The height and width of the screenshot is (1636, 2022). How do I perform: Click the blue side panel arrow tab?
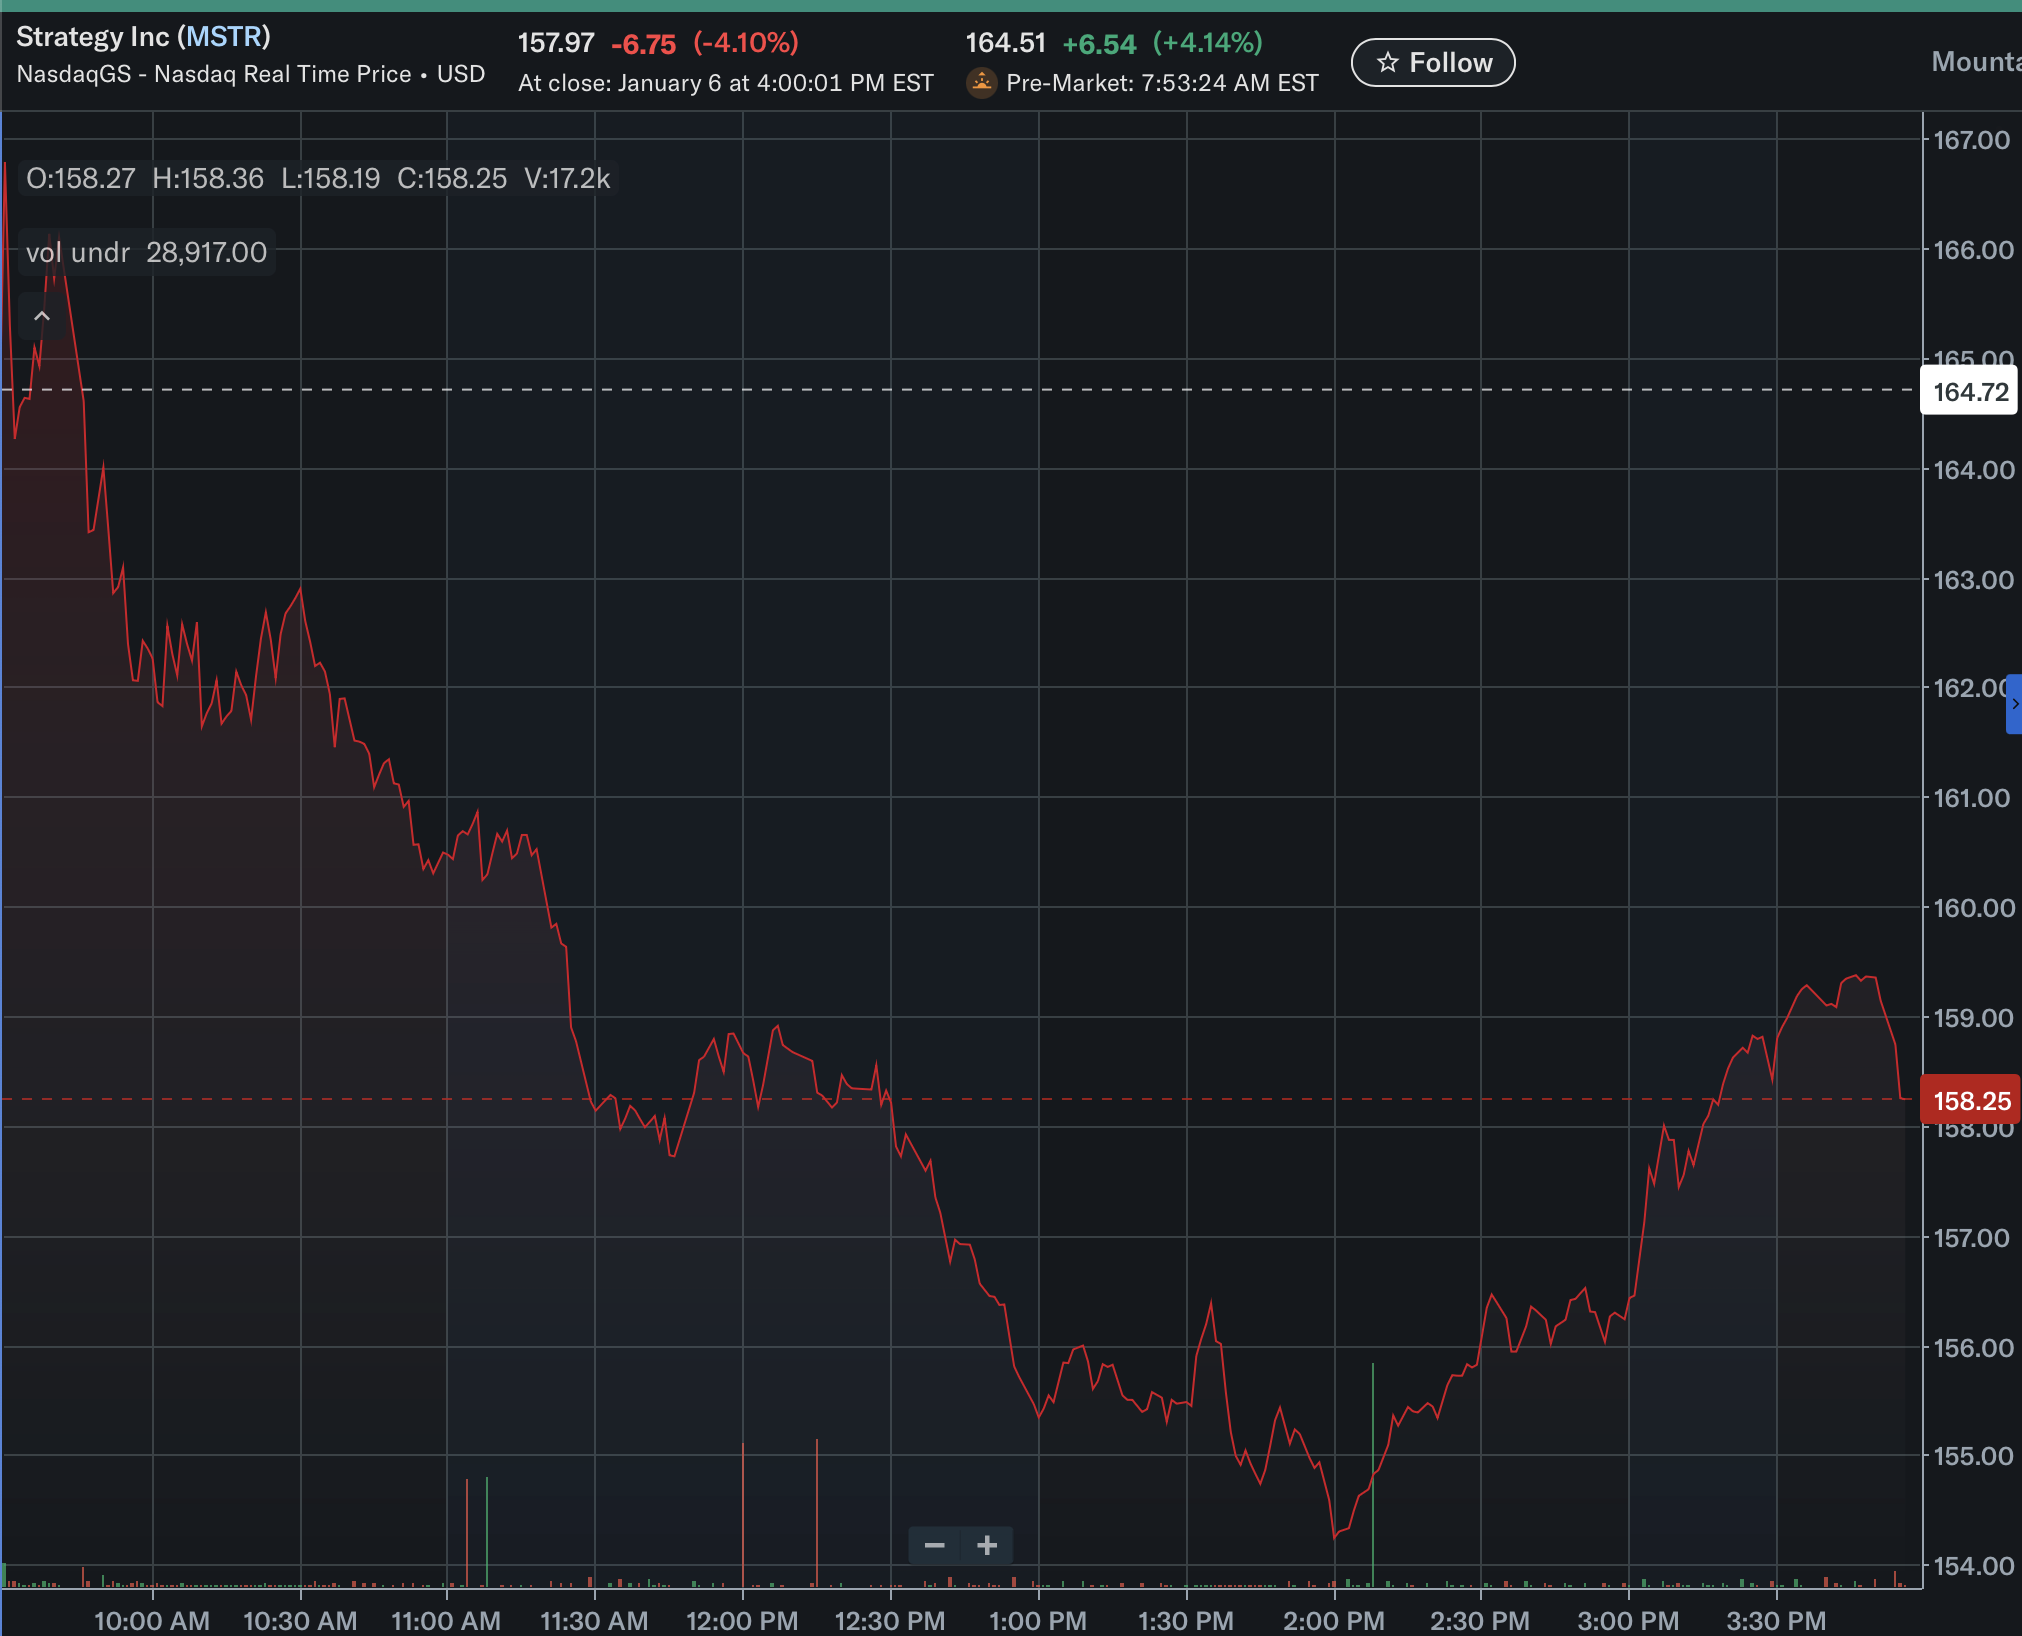[2013, 704]
